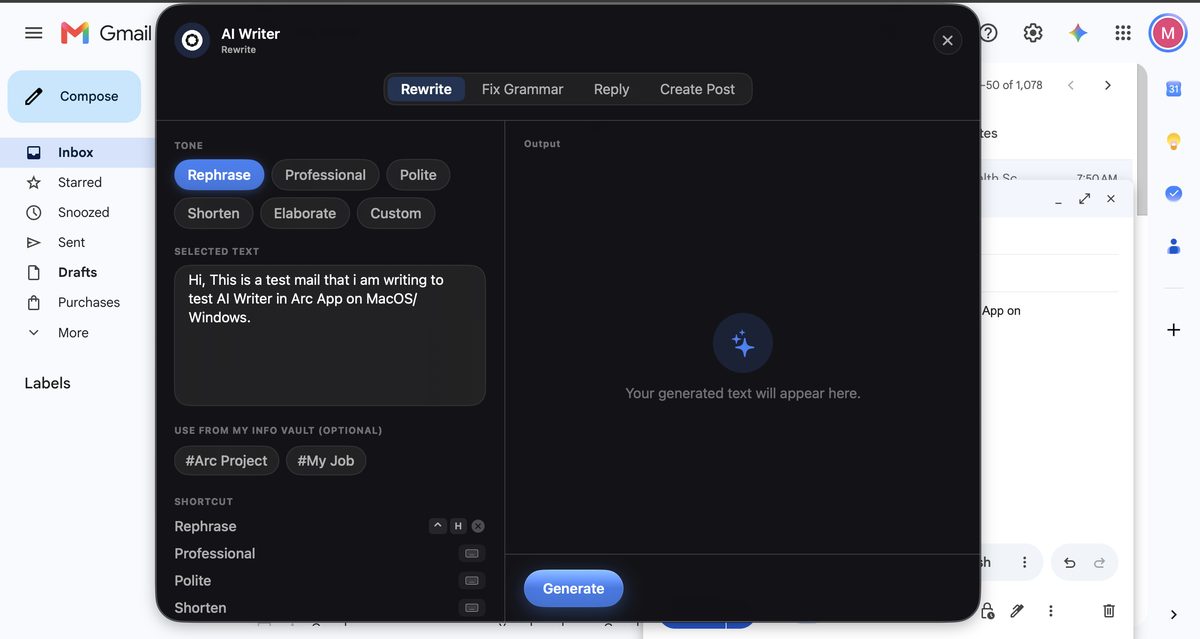Click Compose in Gmail
The image size is (1200, 639).
click(74, 97)
